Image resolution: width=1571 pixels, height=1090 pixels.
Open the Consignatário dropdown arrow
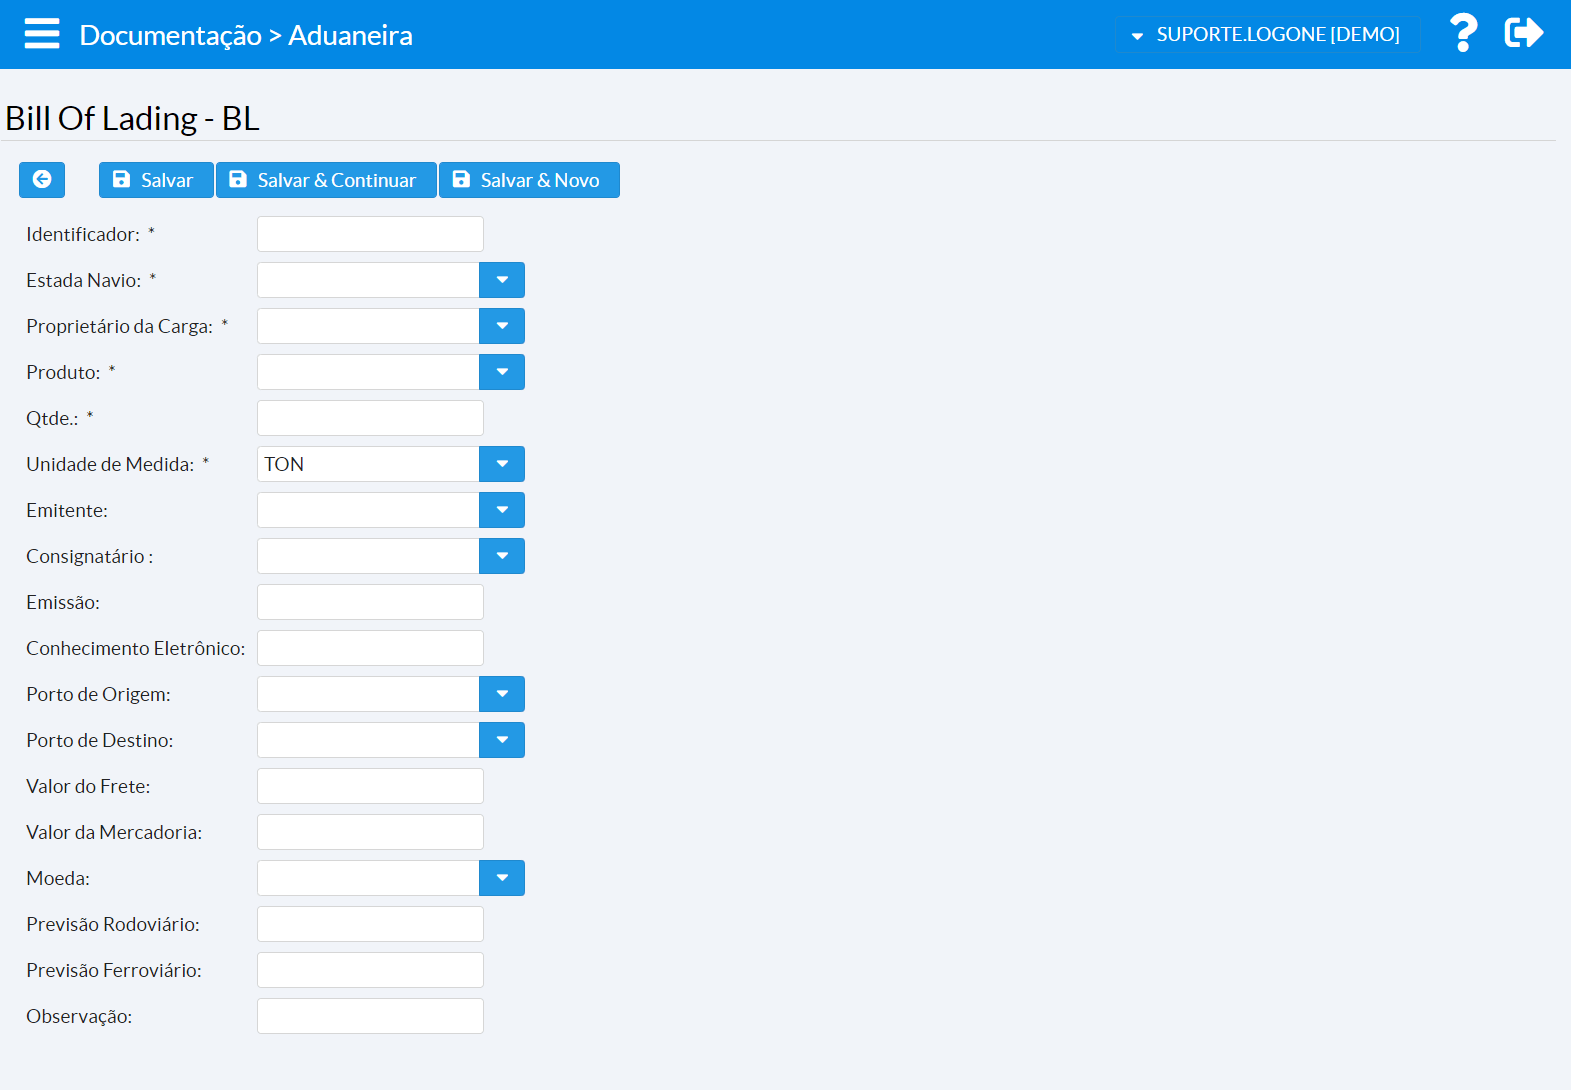[501, 556]
